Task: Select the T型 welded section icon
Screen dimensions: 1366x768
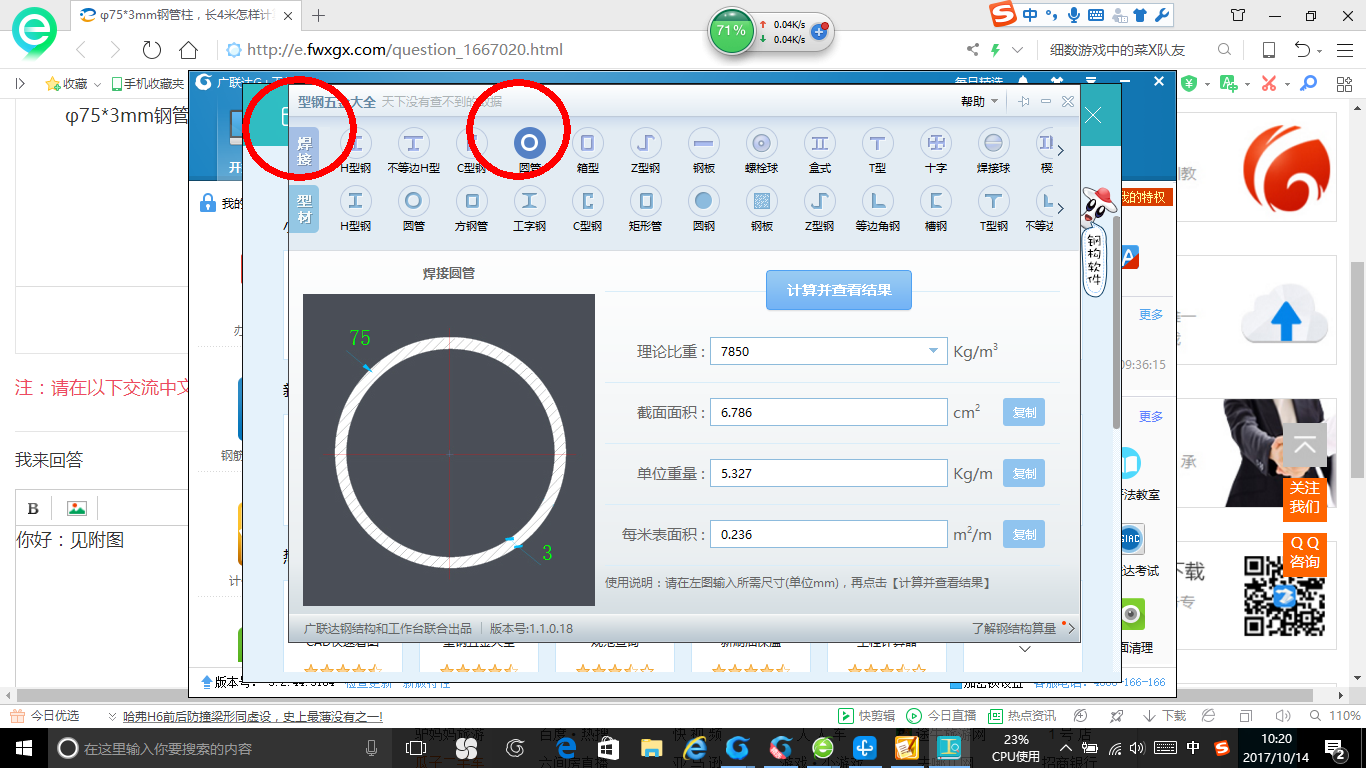Action: pos(877,151)
